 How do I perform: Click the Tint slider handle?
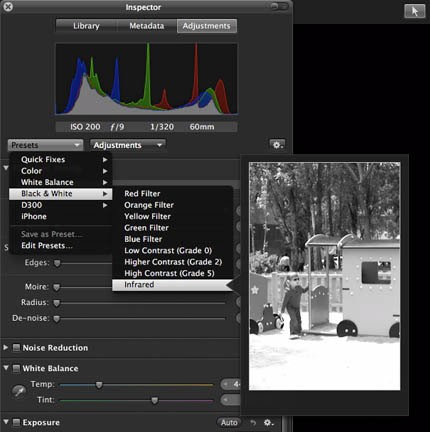155,400
